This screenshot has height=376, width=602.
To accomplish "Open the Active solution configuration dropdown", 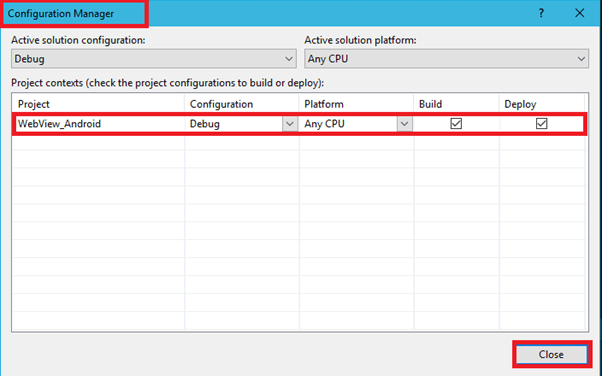I will [154, 59].
